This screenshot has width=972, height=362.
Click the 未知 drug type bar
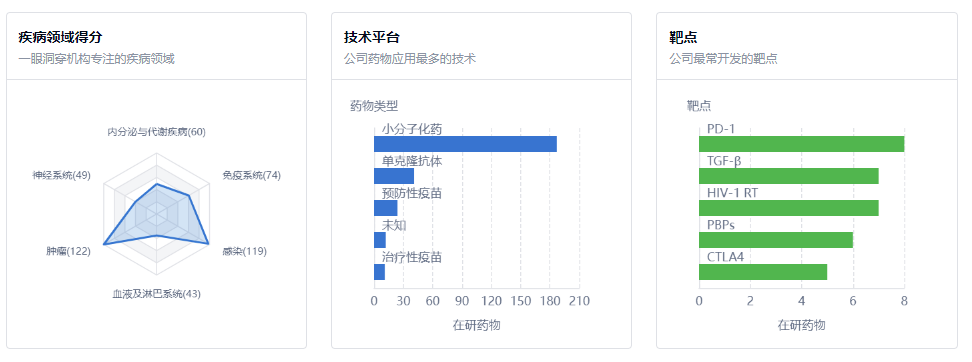pyautogui.click(x=380, y=240)
